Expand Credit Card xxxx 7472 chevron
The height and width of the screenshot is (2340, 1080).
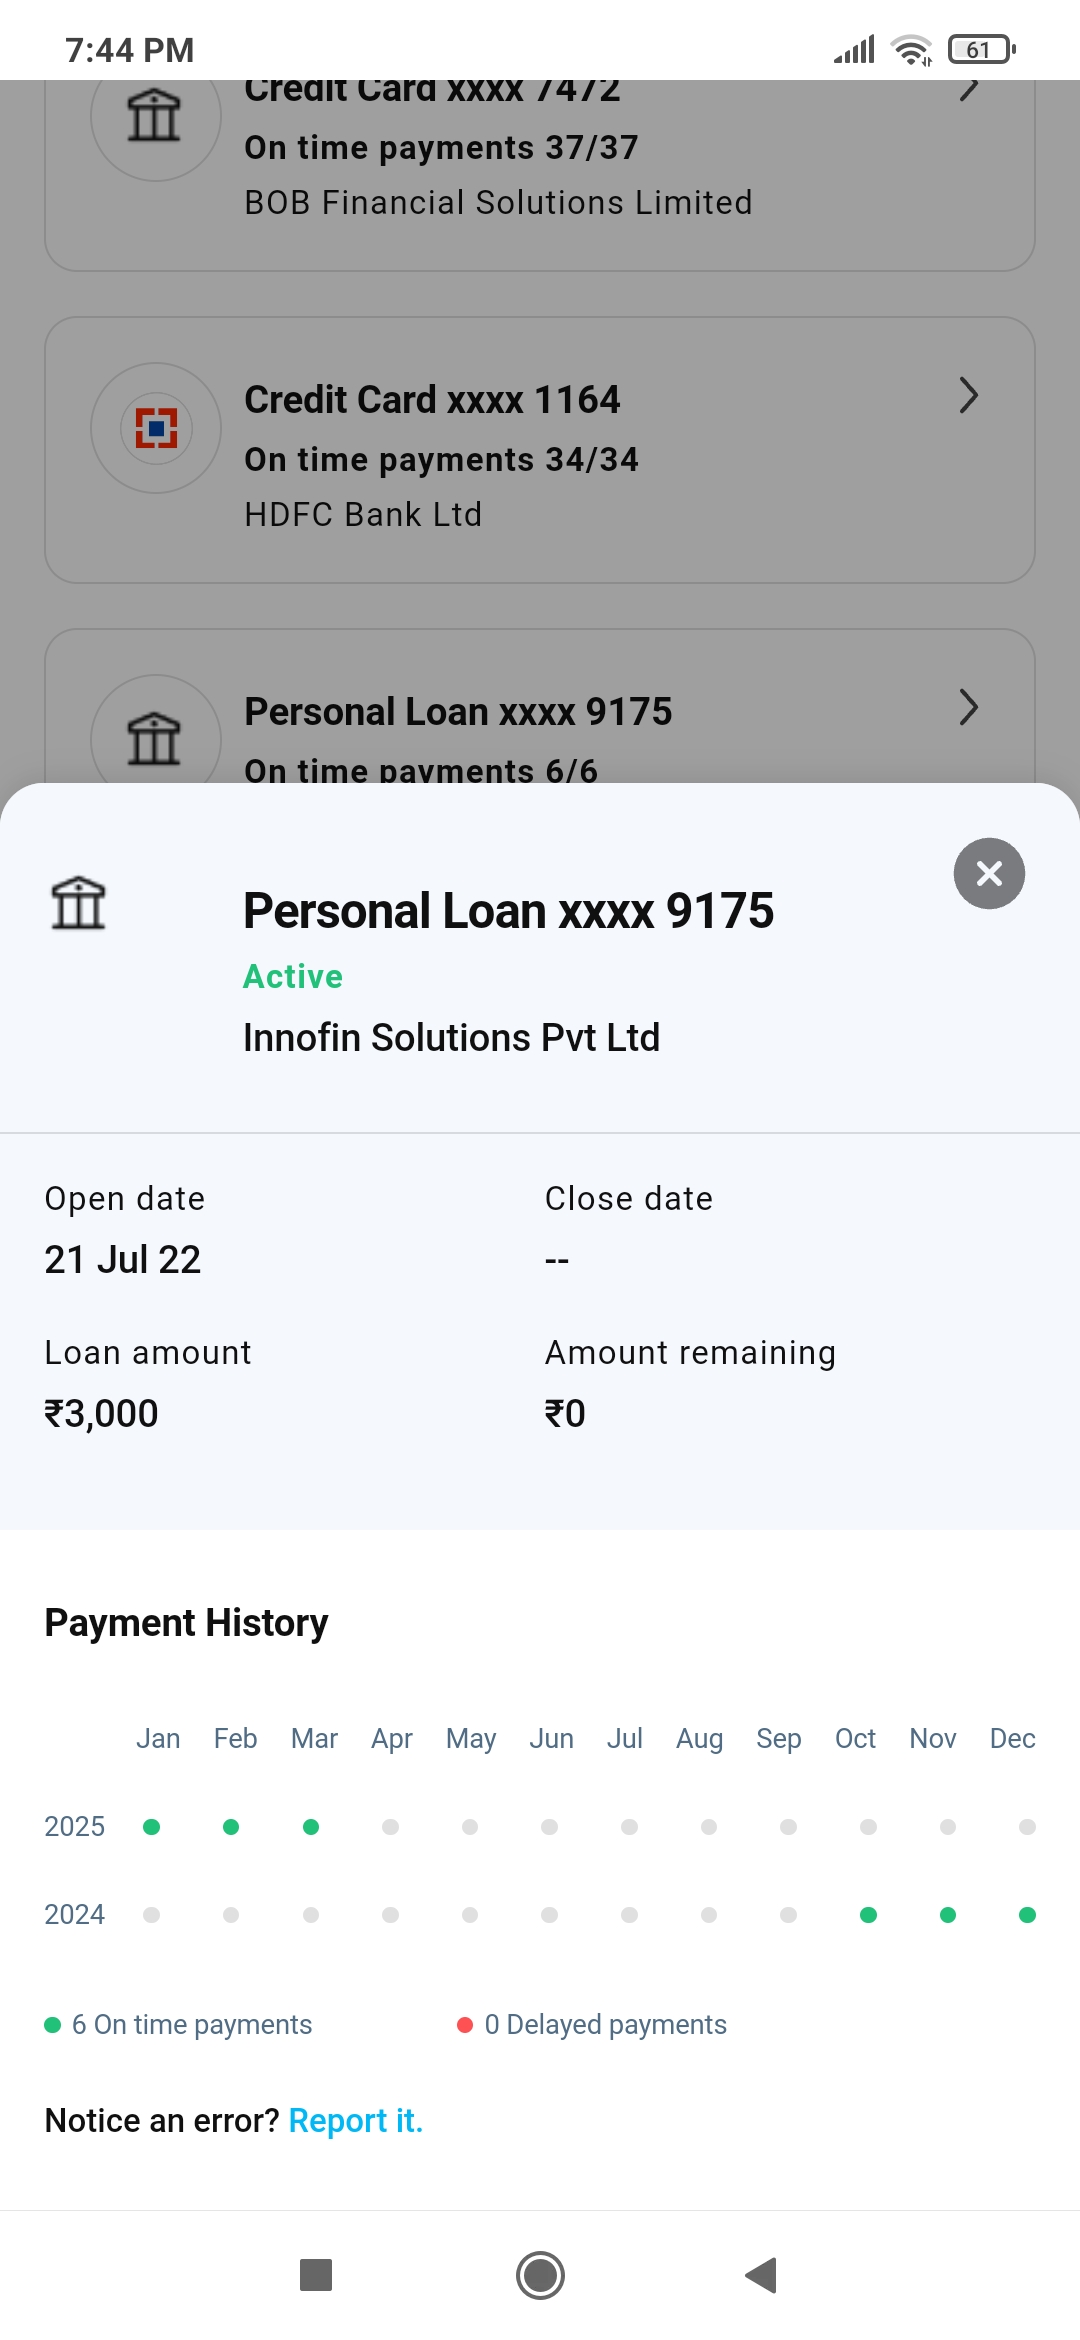(968, 90)
